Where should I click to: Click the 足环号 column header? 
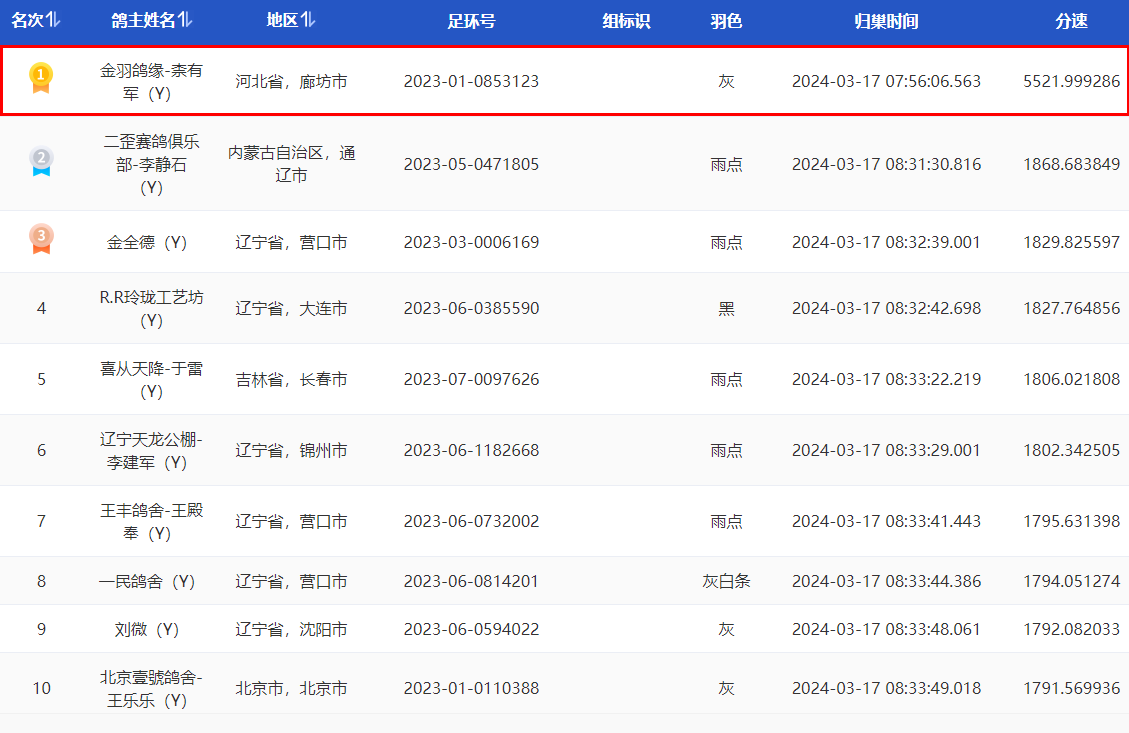471,21
